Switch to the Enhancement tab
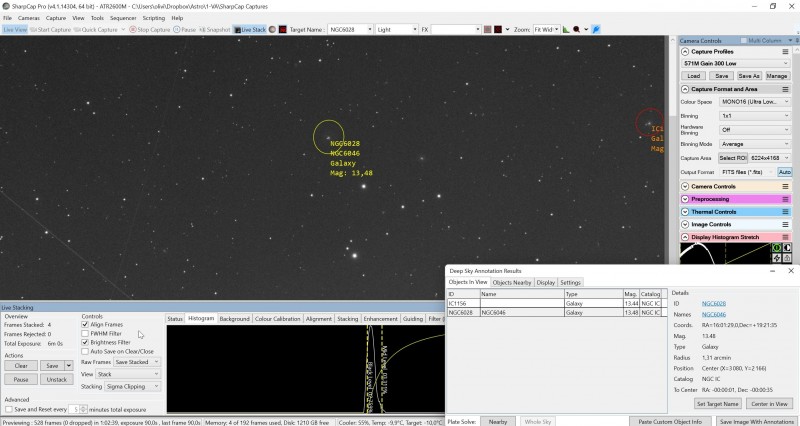800x426 pixels. pyautogui.click(x=381, y=319)
